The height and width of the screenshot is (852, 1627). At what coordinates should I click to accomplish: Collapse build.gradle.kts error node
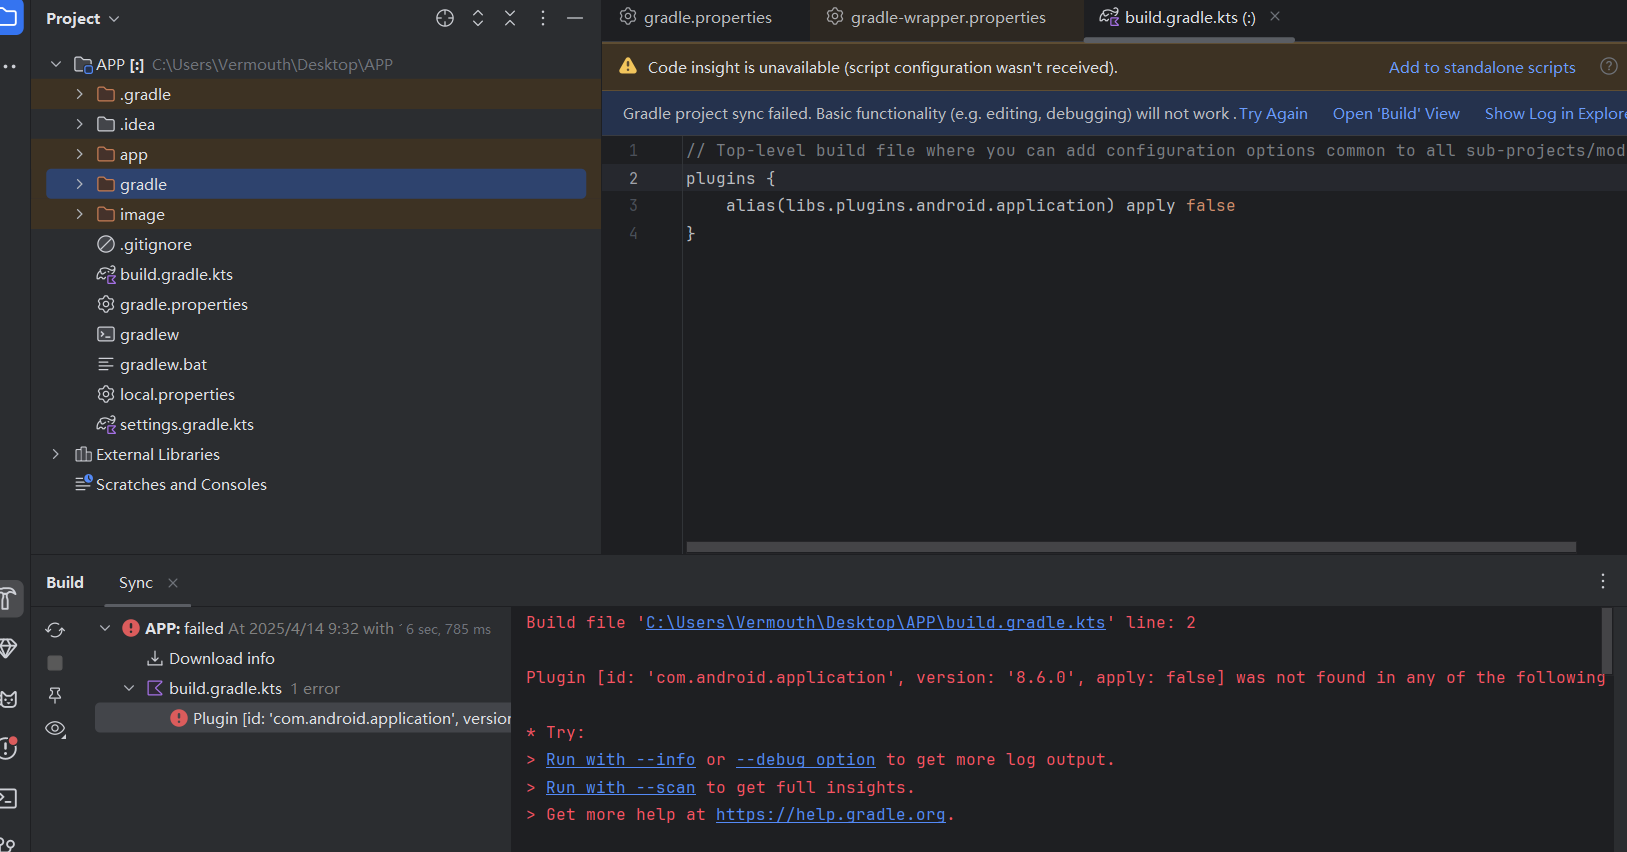(x=129, y=688)
